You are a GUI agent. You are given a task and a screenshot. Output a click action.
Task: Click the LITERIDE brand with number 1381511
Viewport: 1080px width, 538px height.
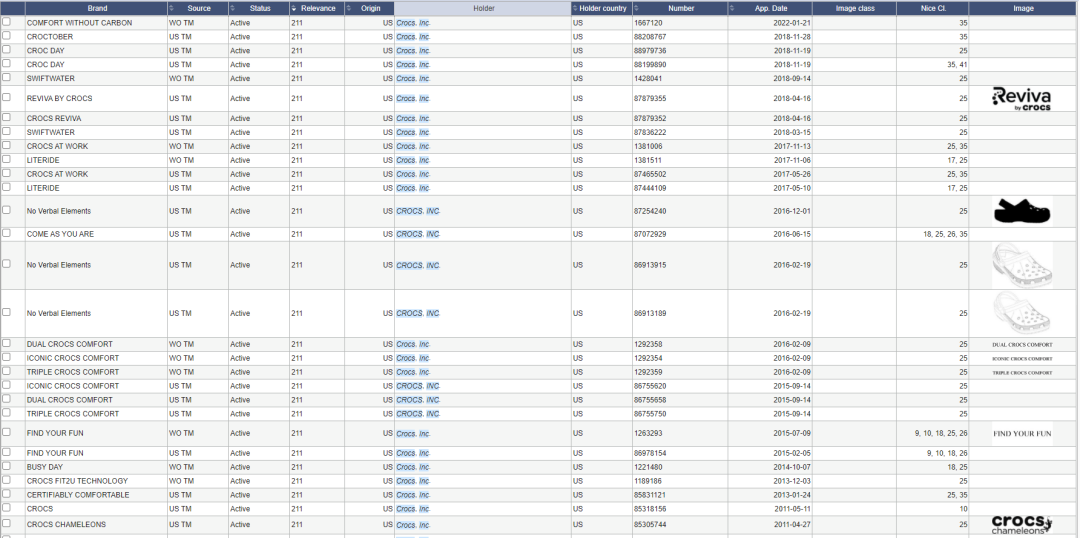[x=43, y=161]
